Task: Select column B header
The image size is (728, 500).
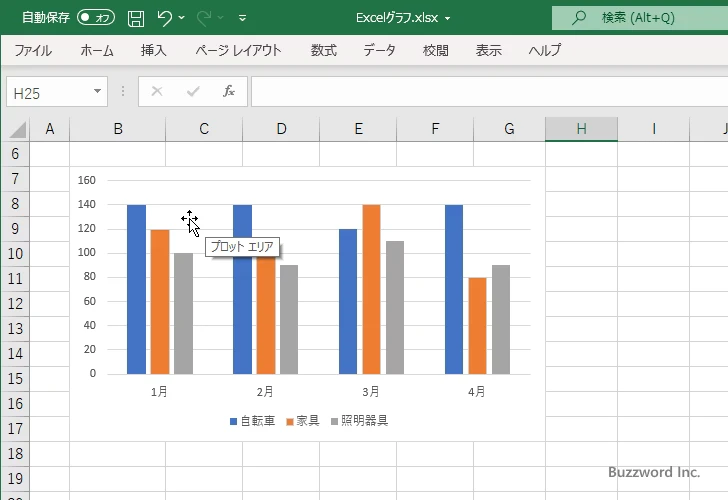Action: pos(118,129)
